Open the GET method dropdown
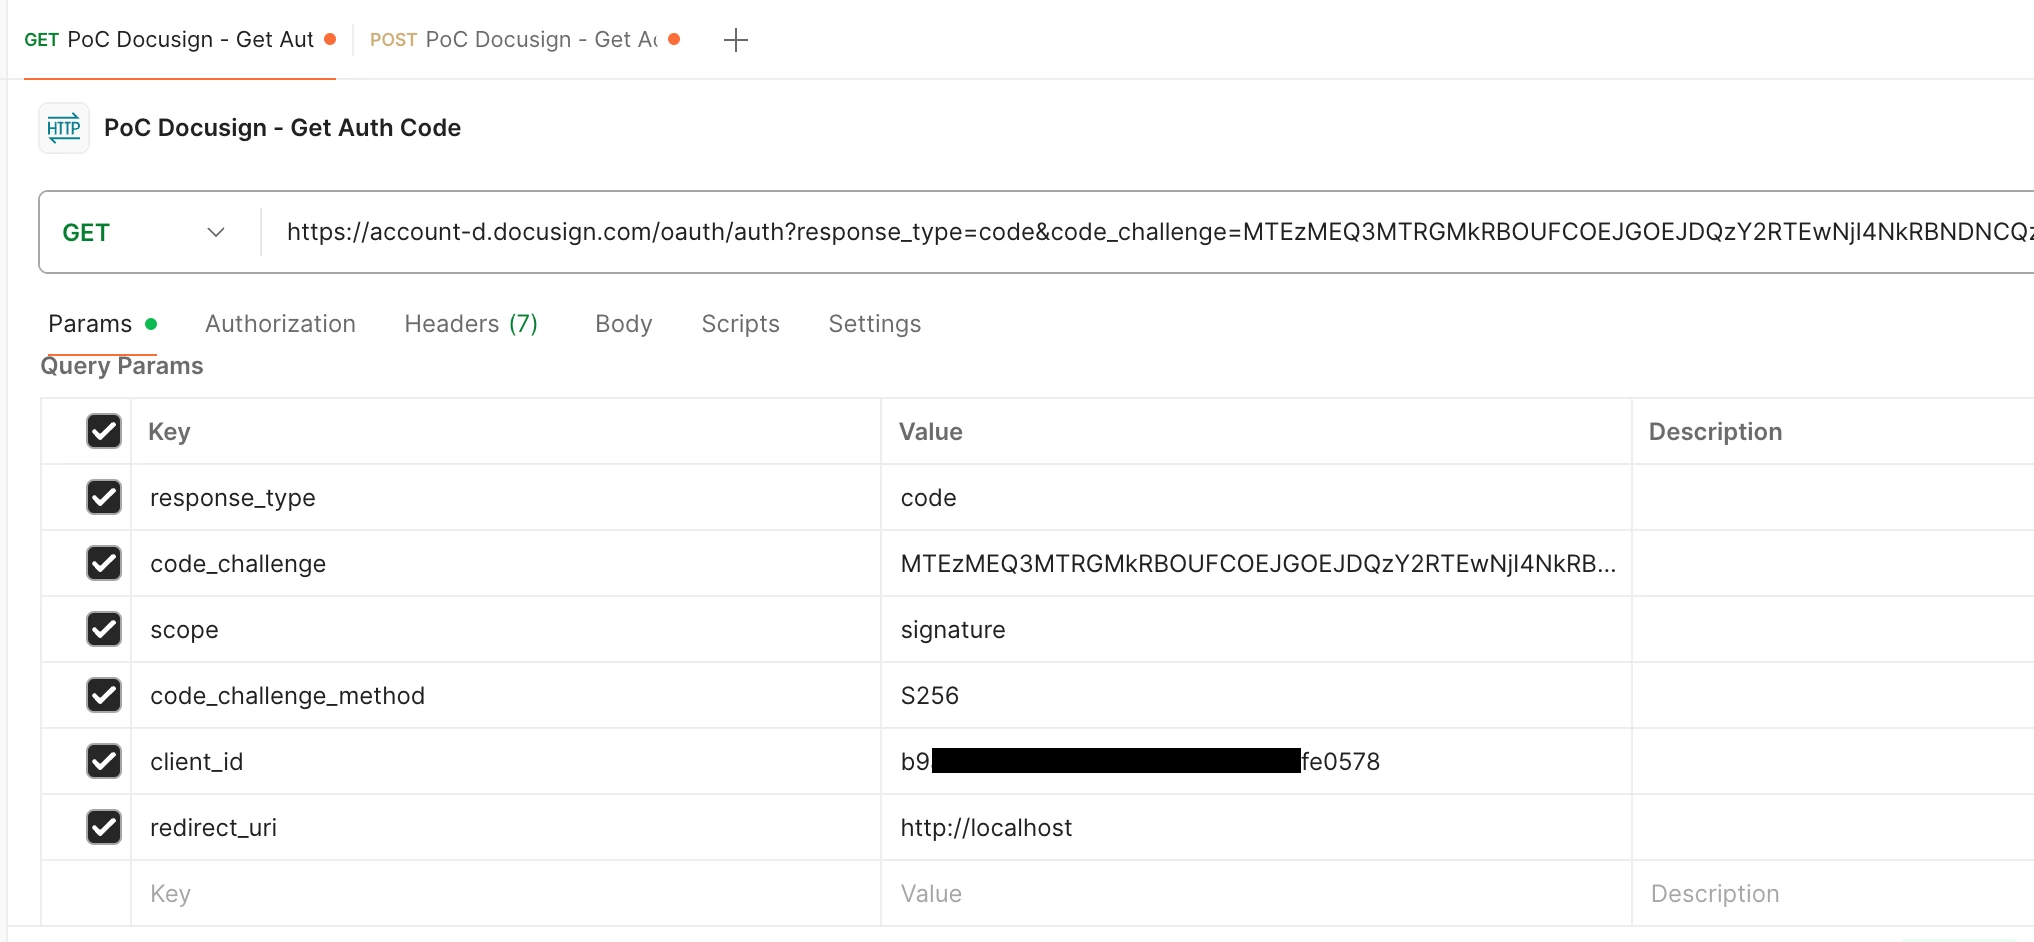 point(145,232)
